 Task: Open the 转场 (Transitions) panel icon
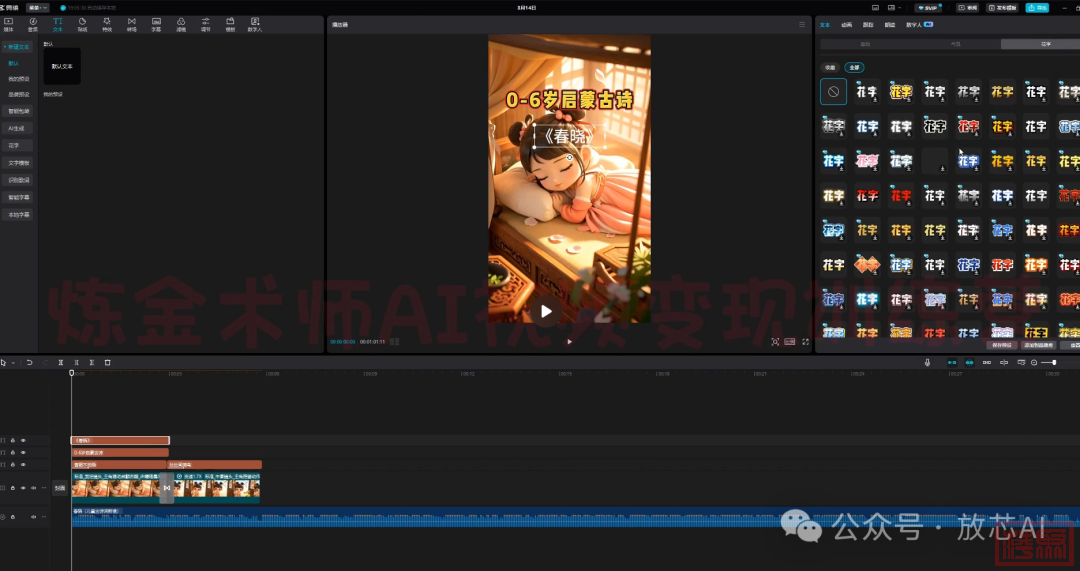click(x=132, y=24)
